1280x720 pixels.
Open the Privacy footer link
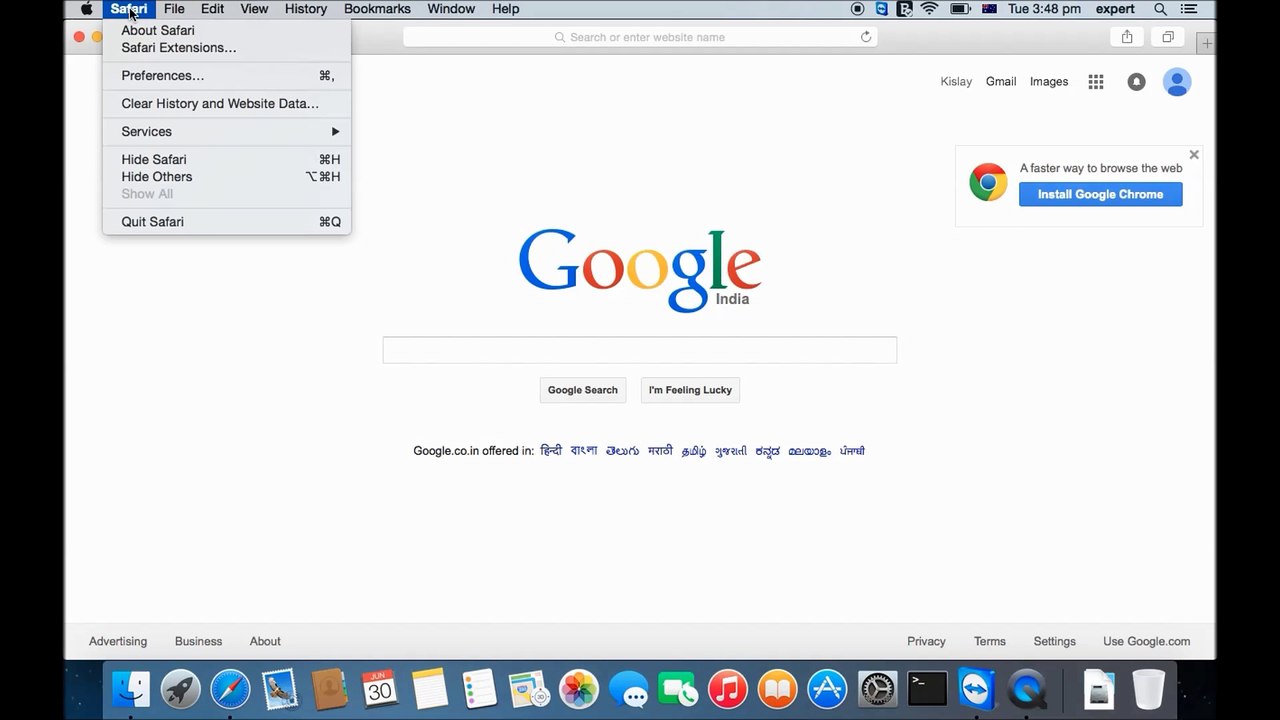[x=926, y=641]
